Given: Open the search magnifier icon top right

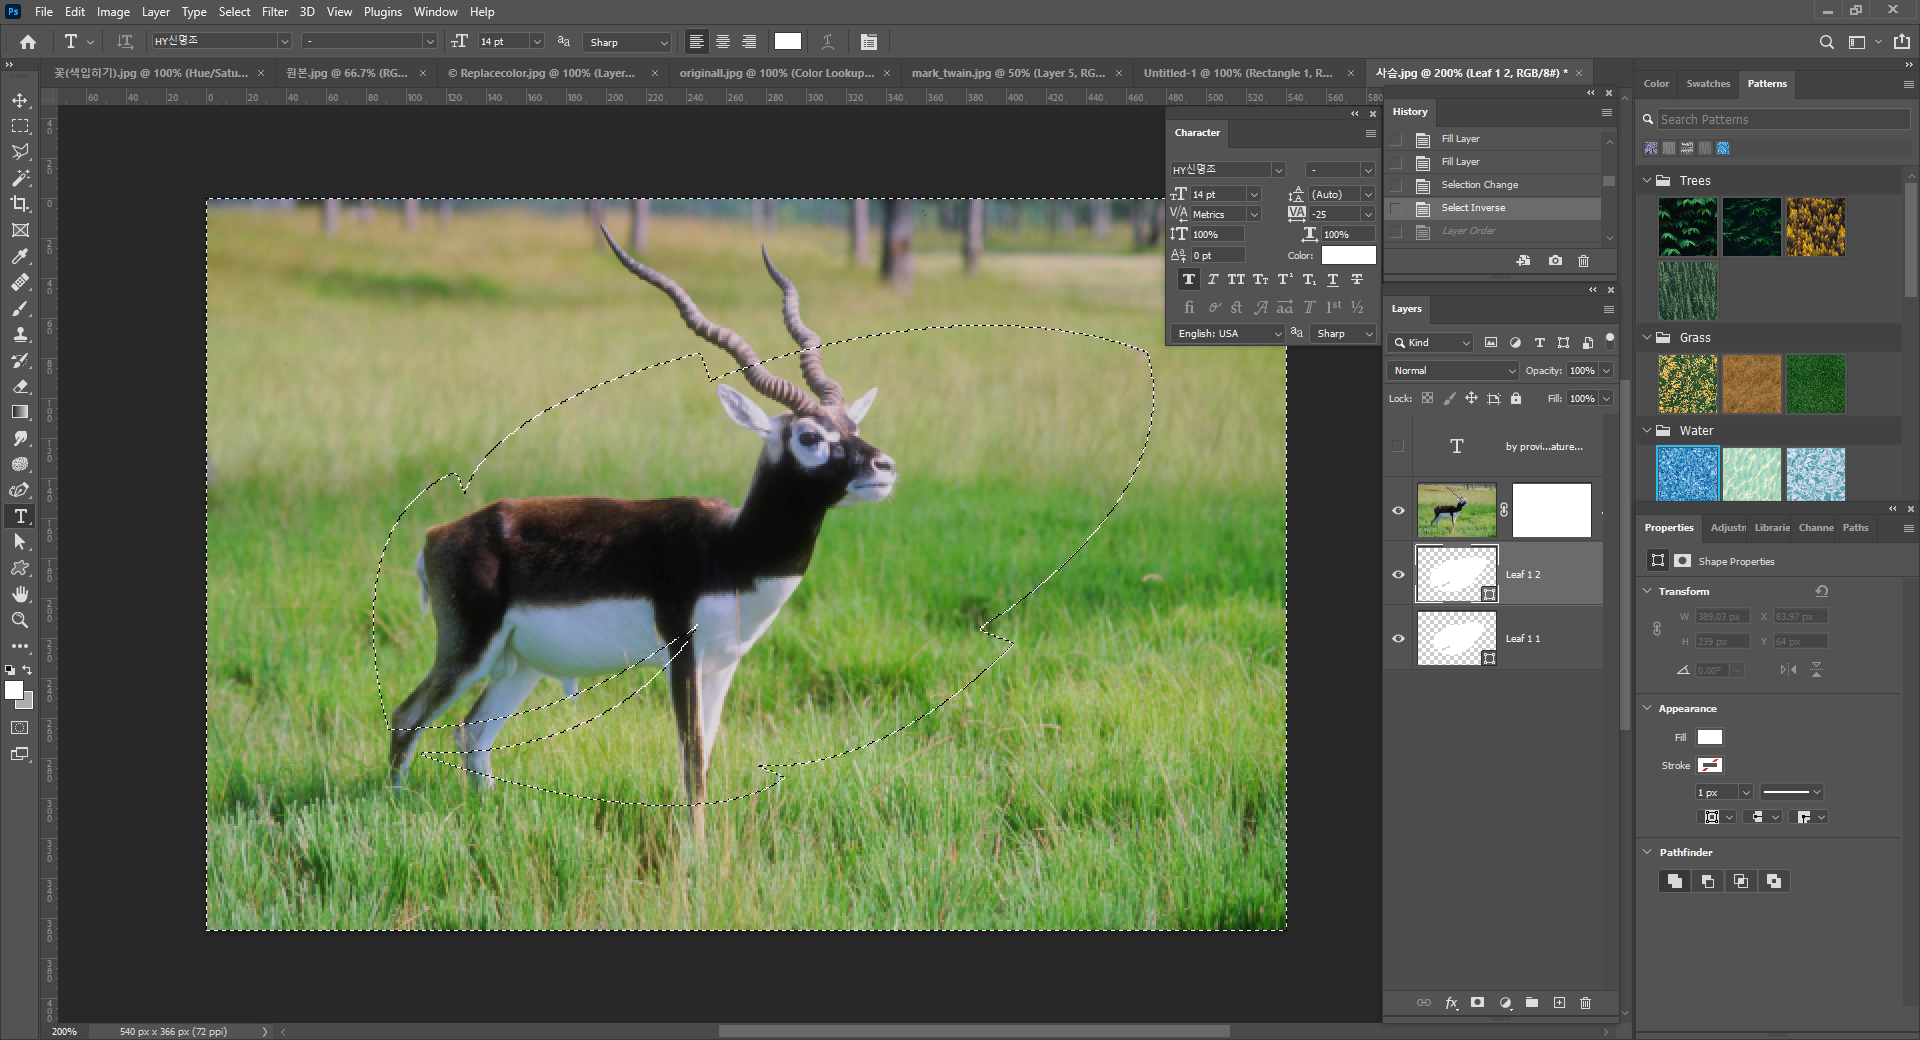Looking at the screenshot, I should pyautogui.click(x=1826, y=42).
